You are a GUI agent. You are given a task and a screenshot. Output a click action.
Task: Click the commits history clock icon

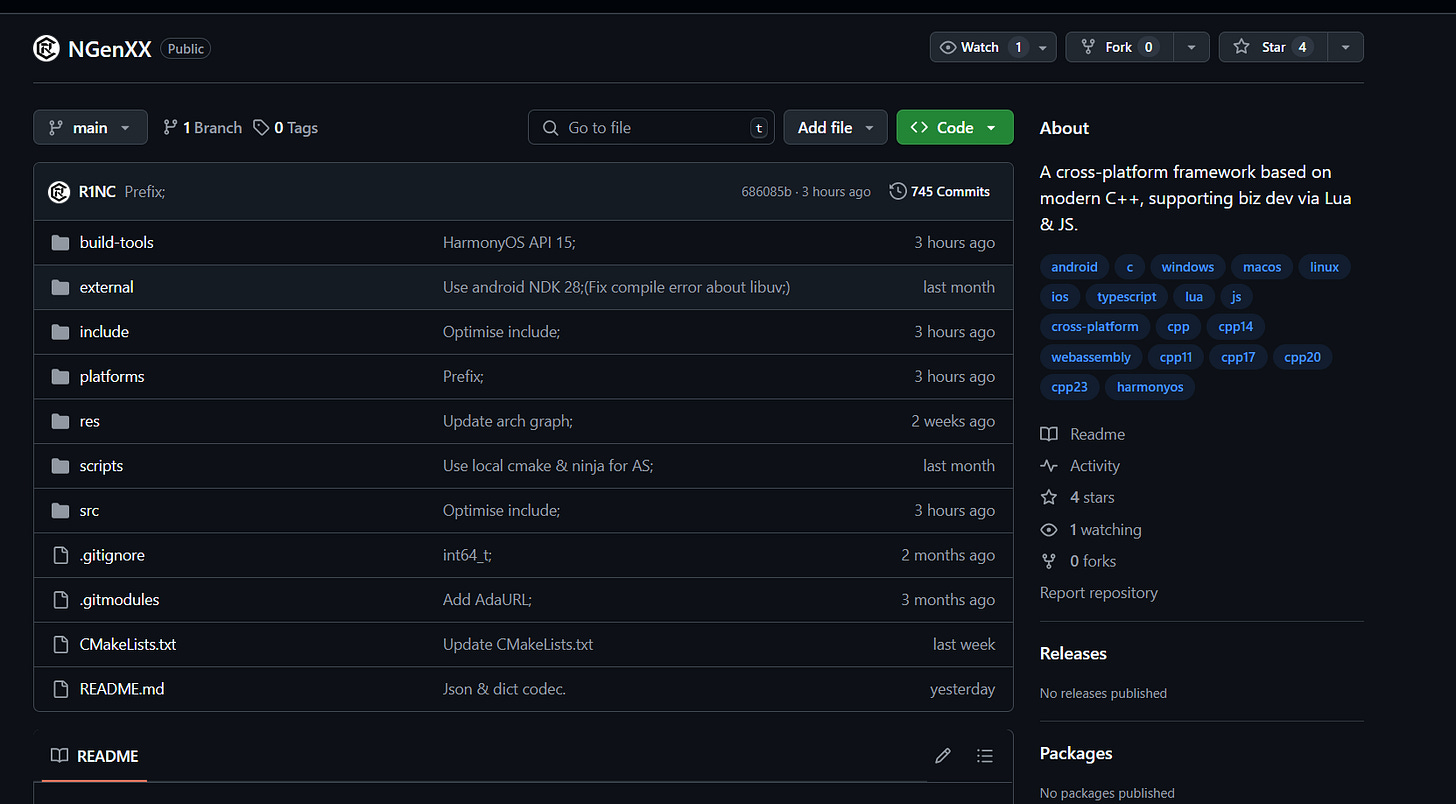tap(898, 191)
